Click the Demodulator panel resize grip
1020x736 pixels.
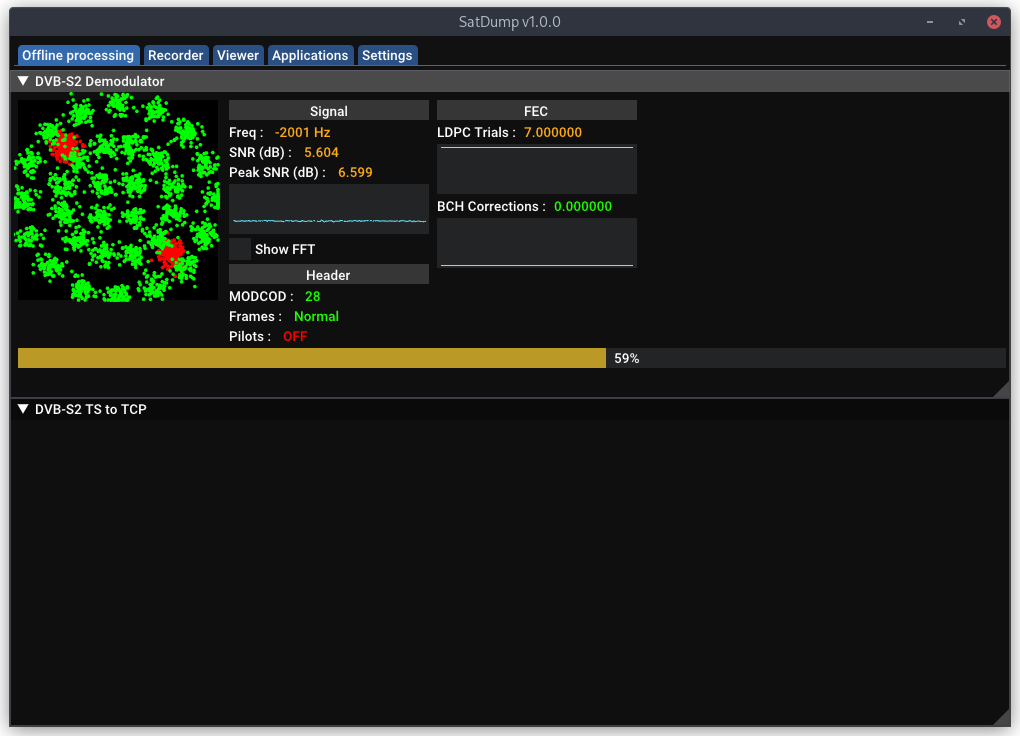click(1001, 389)
